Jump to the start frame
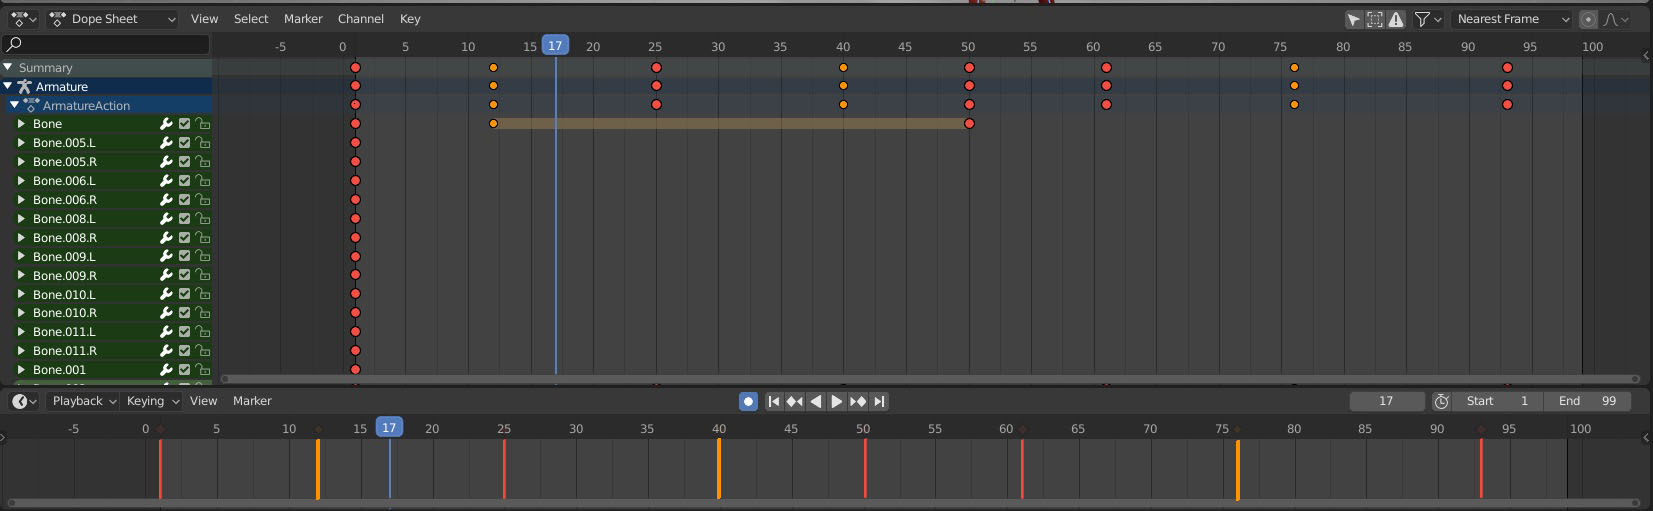This screenshot has width=1653, height=511. pos(773,401)
